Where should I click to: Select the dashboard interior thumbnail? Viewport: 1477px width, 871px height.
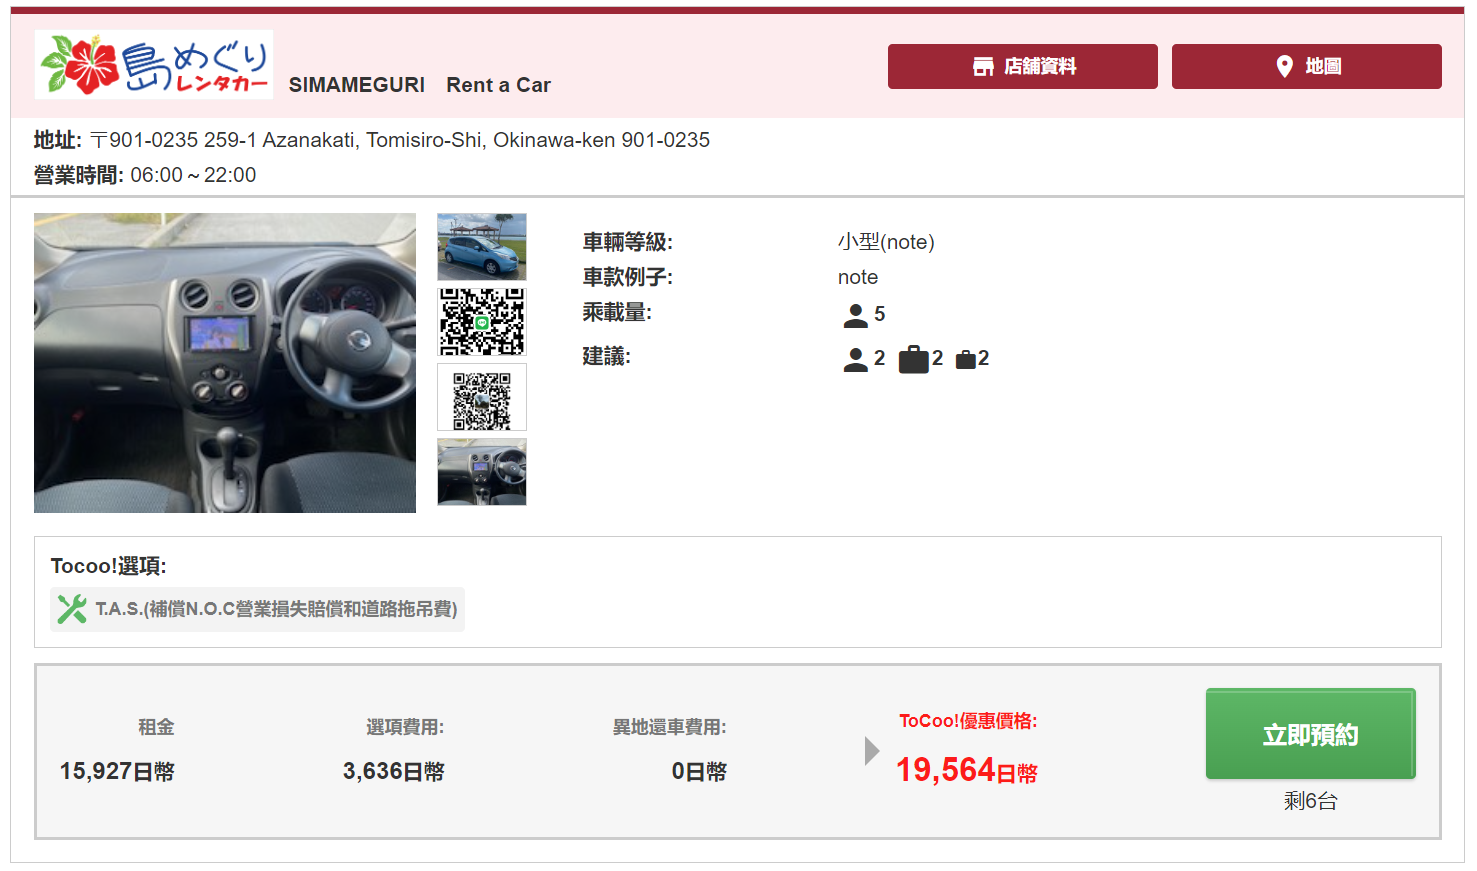[x=482, y=472]
